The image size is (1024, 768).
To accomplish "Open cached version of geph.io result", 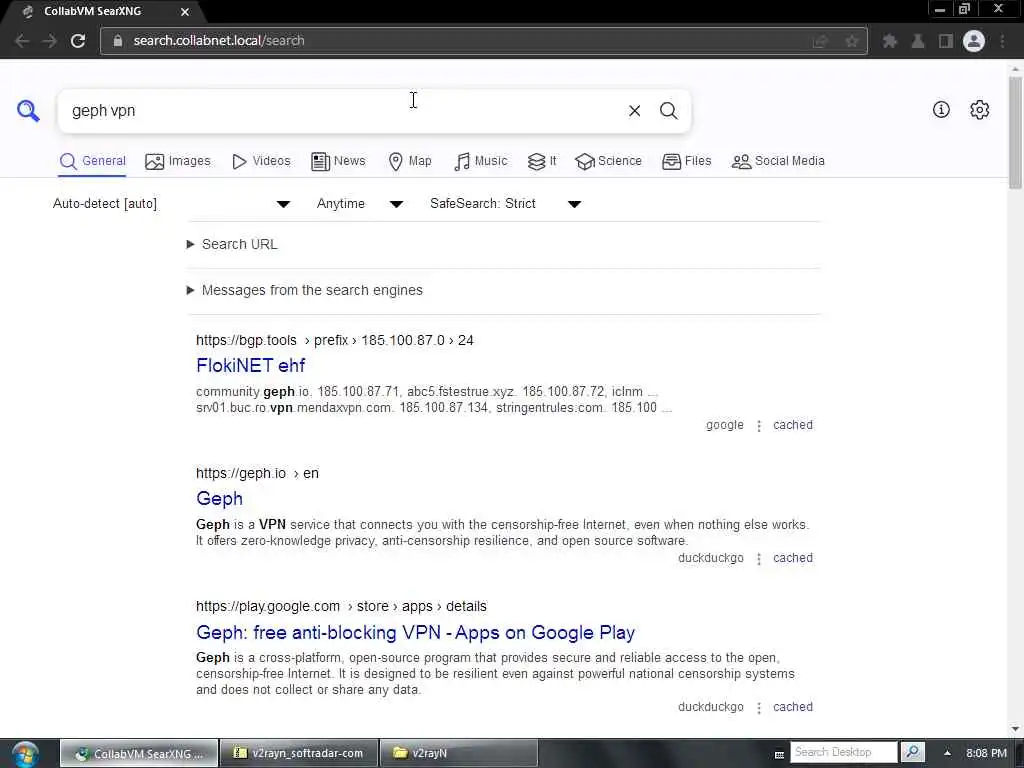I will pyautogui.click(x=793, y=558).
